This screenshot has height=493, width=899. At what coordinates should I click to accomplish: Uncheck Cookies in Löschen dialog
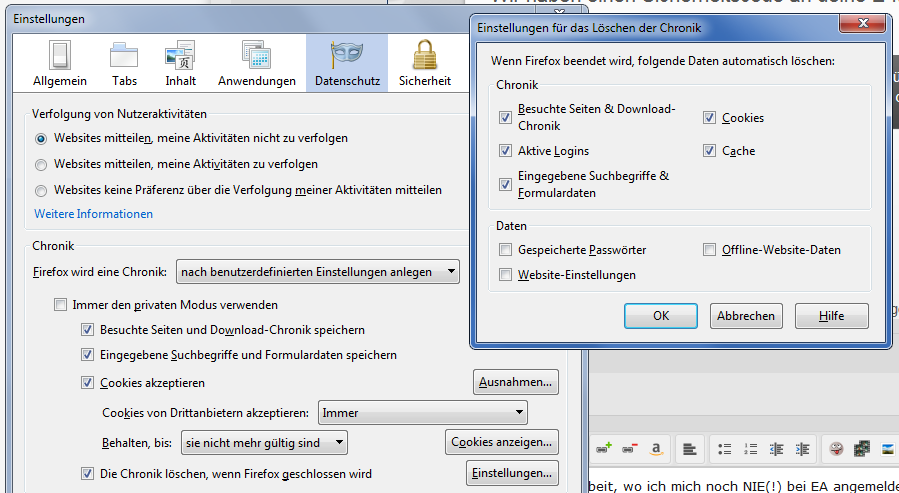click(x=709, y=118)
